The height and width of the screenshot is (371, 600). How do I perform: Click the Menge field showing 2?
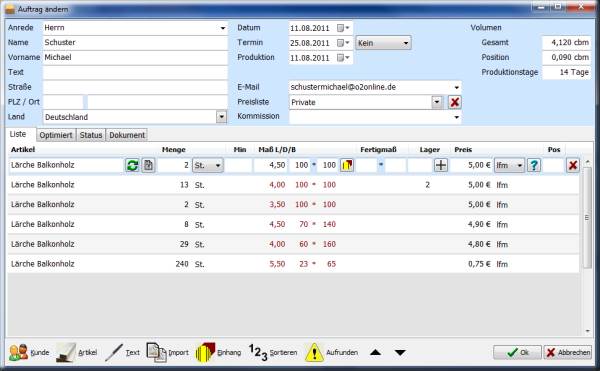click(x=174, y=165)
